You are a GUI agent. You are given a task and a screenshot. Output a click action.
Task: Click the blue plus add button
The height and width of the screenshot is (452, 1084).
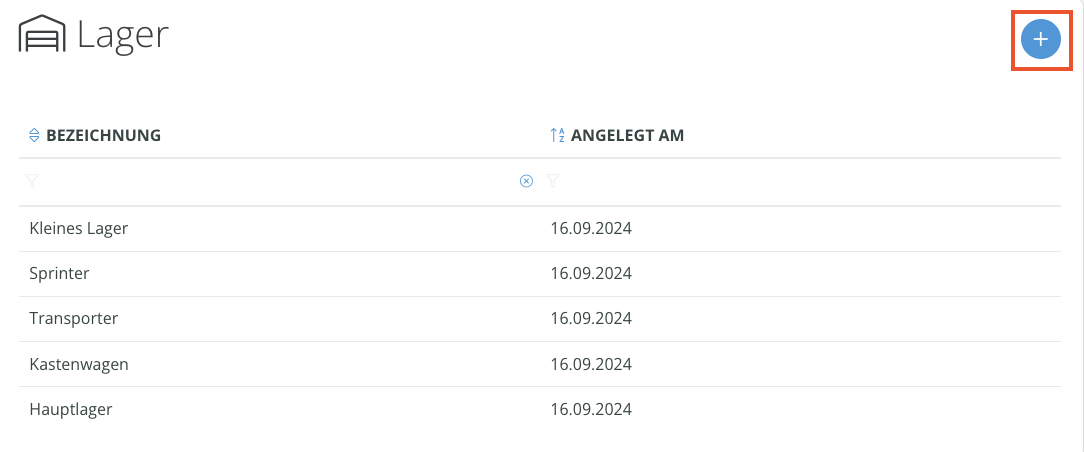1040,40
